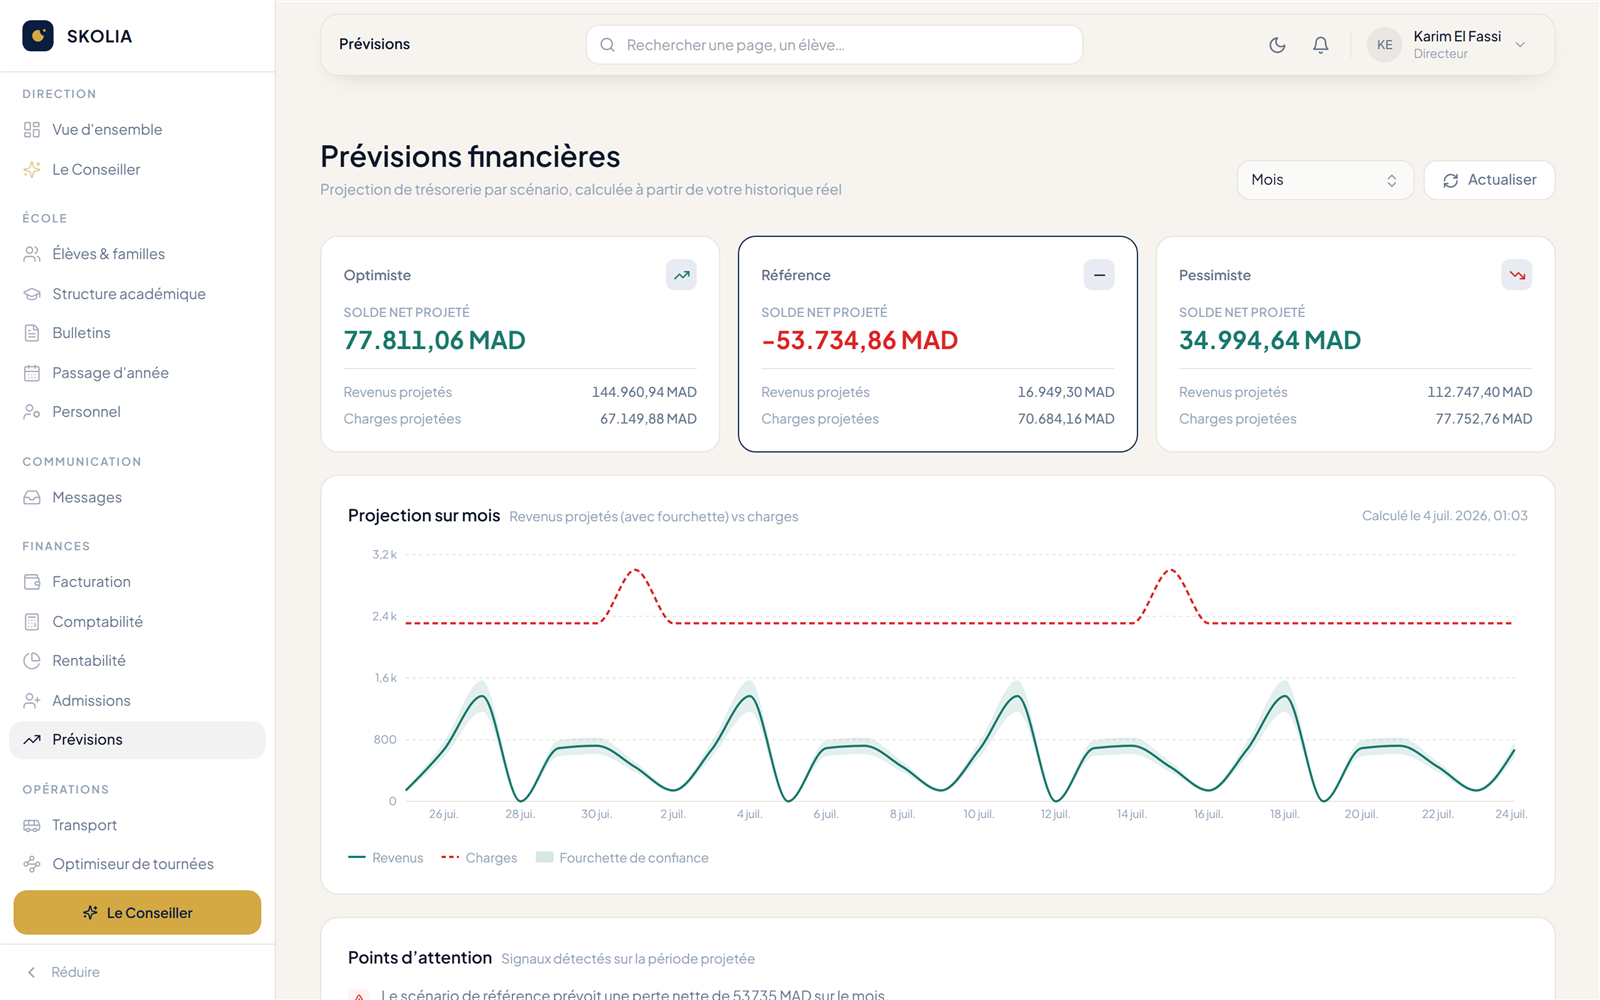Click the 144.960,94 MAD projected revenue value

644,392
